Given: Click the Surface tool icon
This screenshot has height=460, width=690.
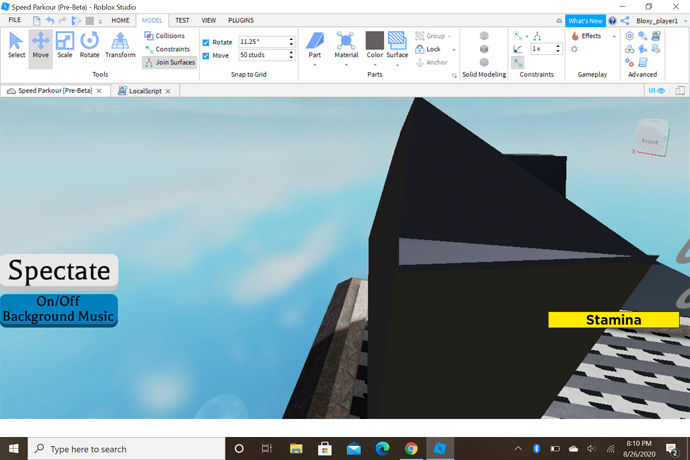Looking at the screenshot, I should [397, 40].
